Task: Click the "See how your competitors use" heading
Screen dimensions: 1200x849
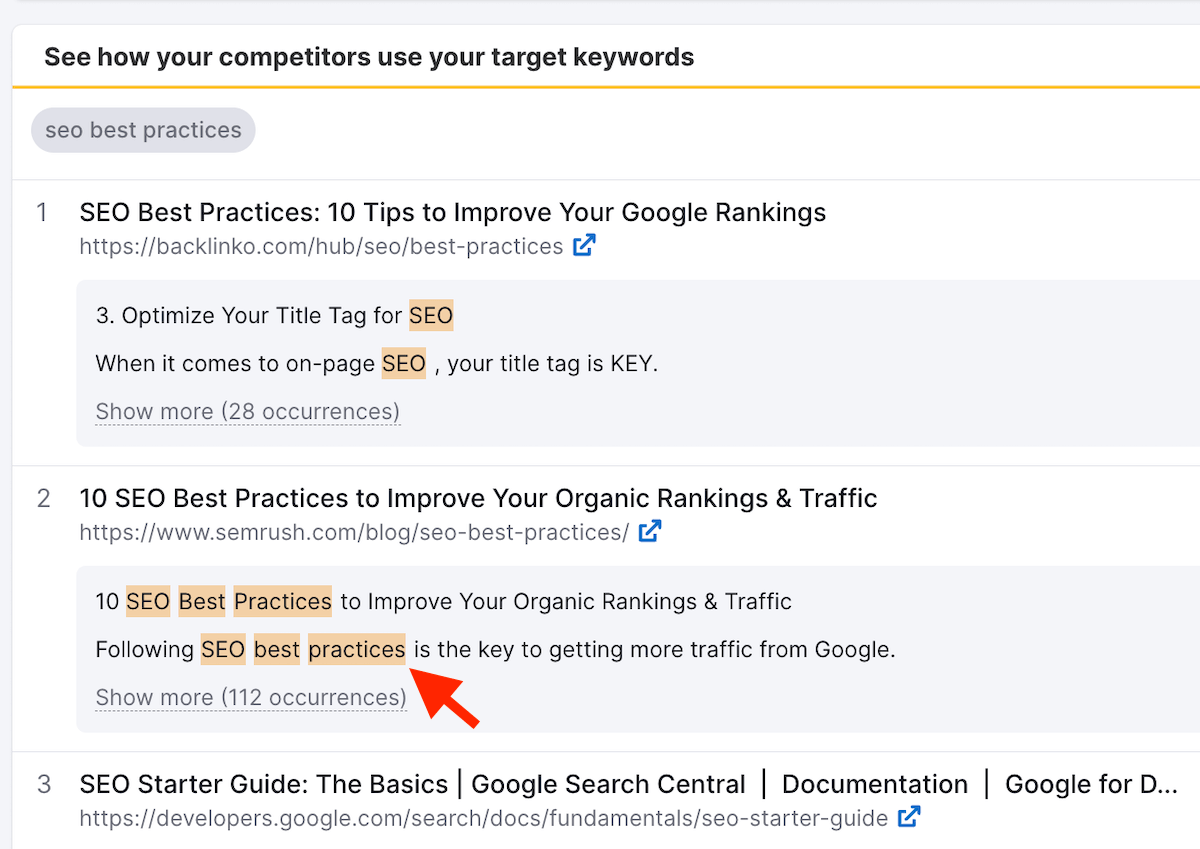Action: tap(369, 57)
